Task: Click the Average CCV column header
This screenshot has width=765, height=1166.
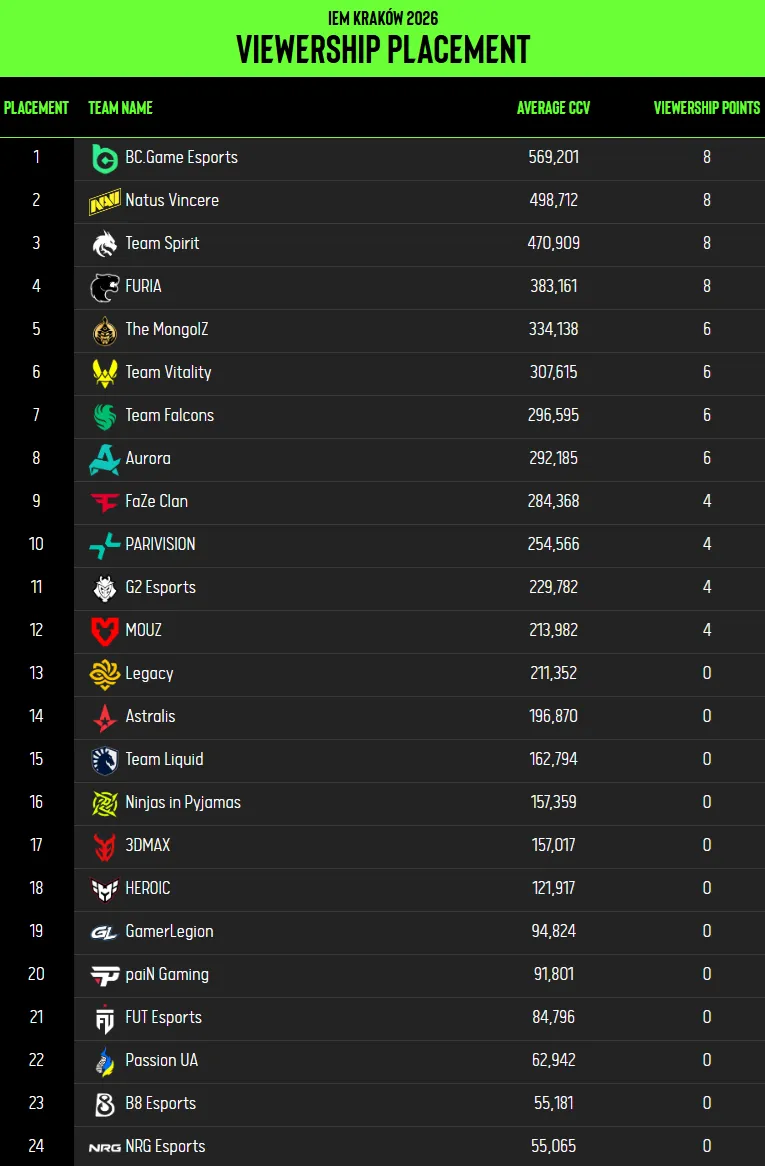Action: (x=553, y=108)
